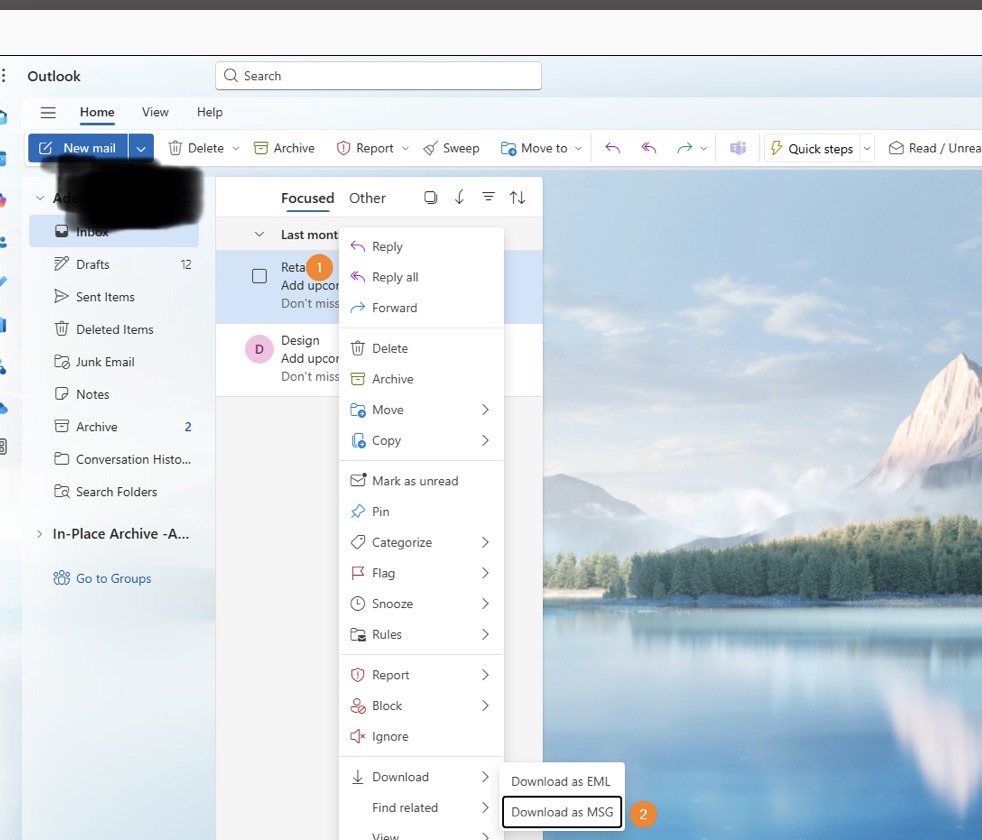Image resolution: width=982 pixels, height=840 pixels.
Task: Open the filter icon in message list
Action: point(488,197)
